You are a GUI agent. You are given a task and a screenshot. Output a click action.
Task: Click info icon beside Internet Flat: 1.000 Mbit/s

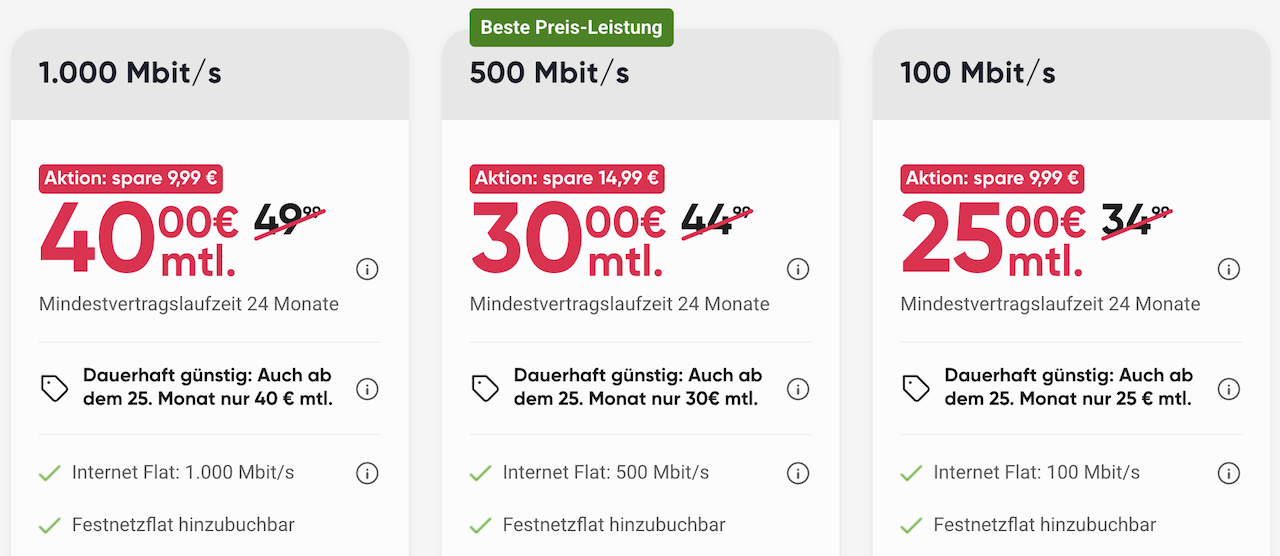click(x=367, y=473)
